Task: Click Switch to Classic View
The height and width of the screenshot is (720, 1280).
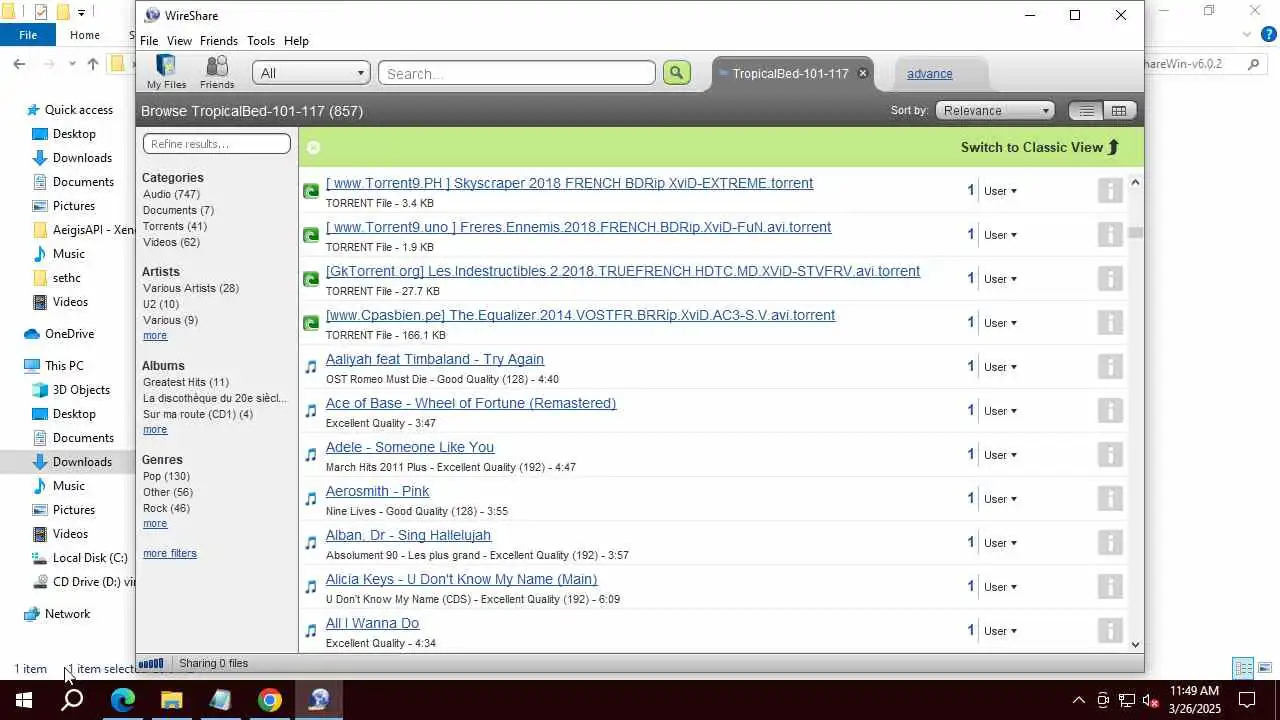Action: 1040,147
